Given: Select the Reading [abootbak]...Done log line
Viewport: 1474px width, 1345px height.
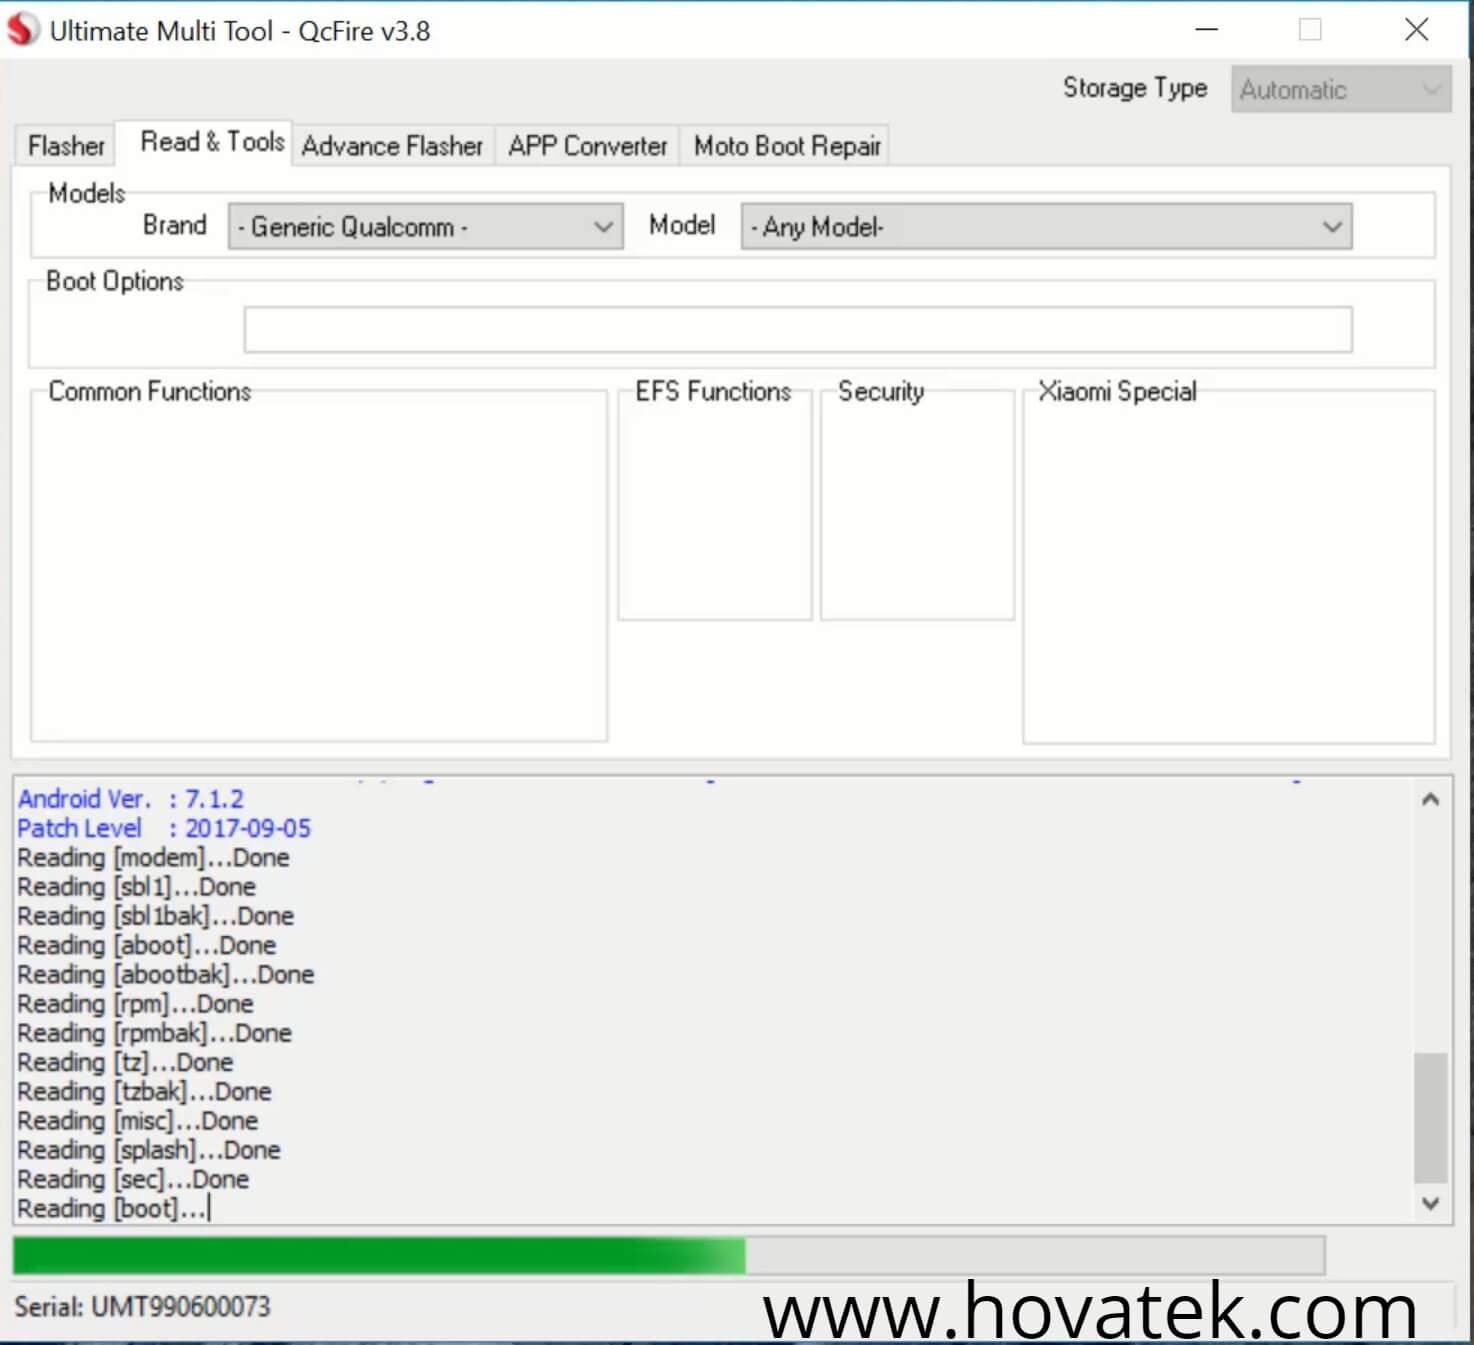Looking at the screenshot, I should click(166, 974).
